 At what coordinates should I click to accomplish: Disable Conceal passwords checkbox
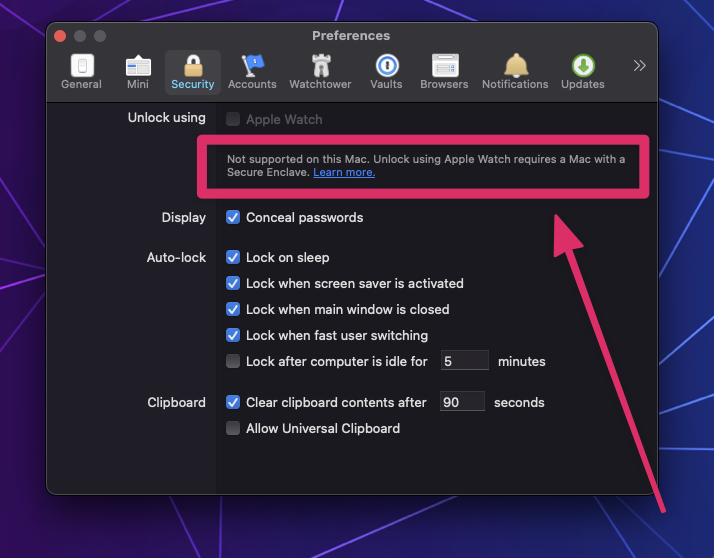(233, 218)
